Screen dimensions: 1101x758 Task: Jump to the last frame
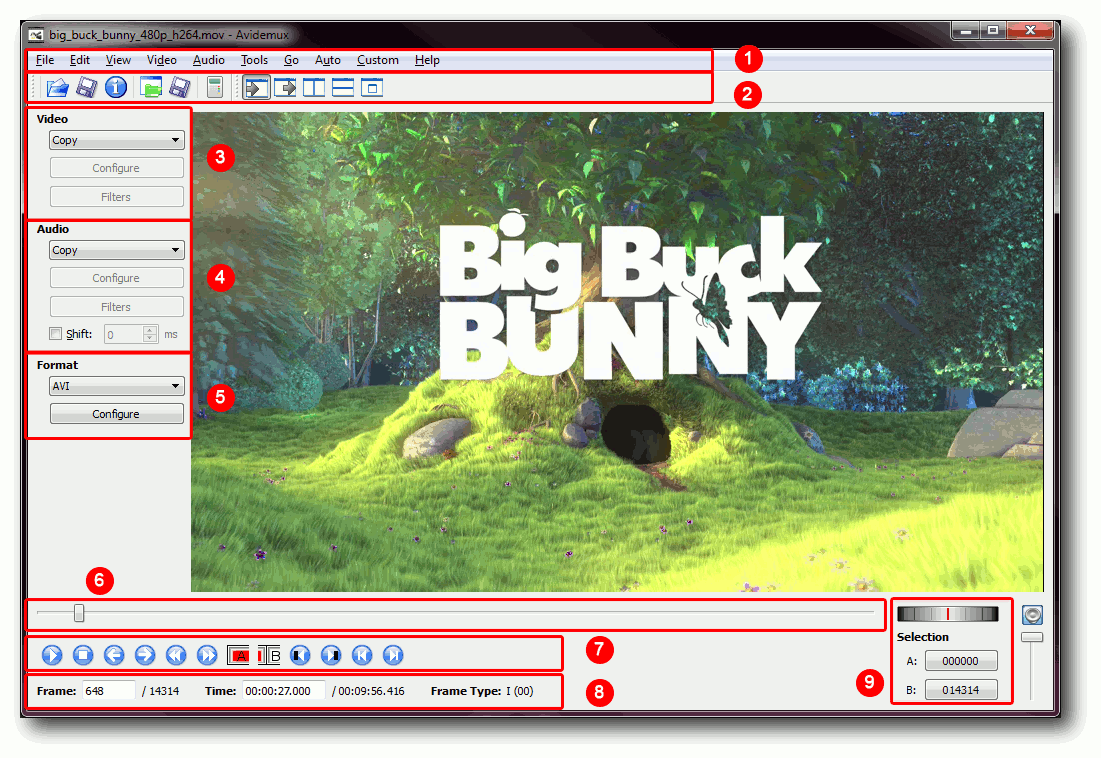[393, 655]
